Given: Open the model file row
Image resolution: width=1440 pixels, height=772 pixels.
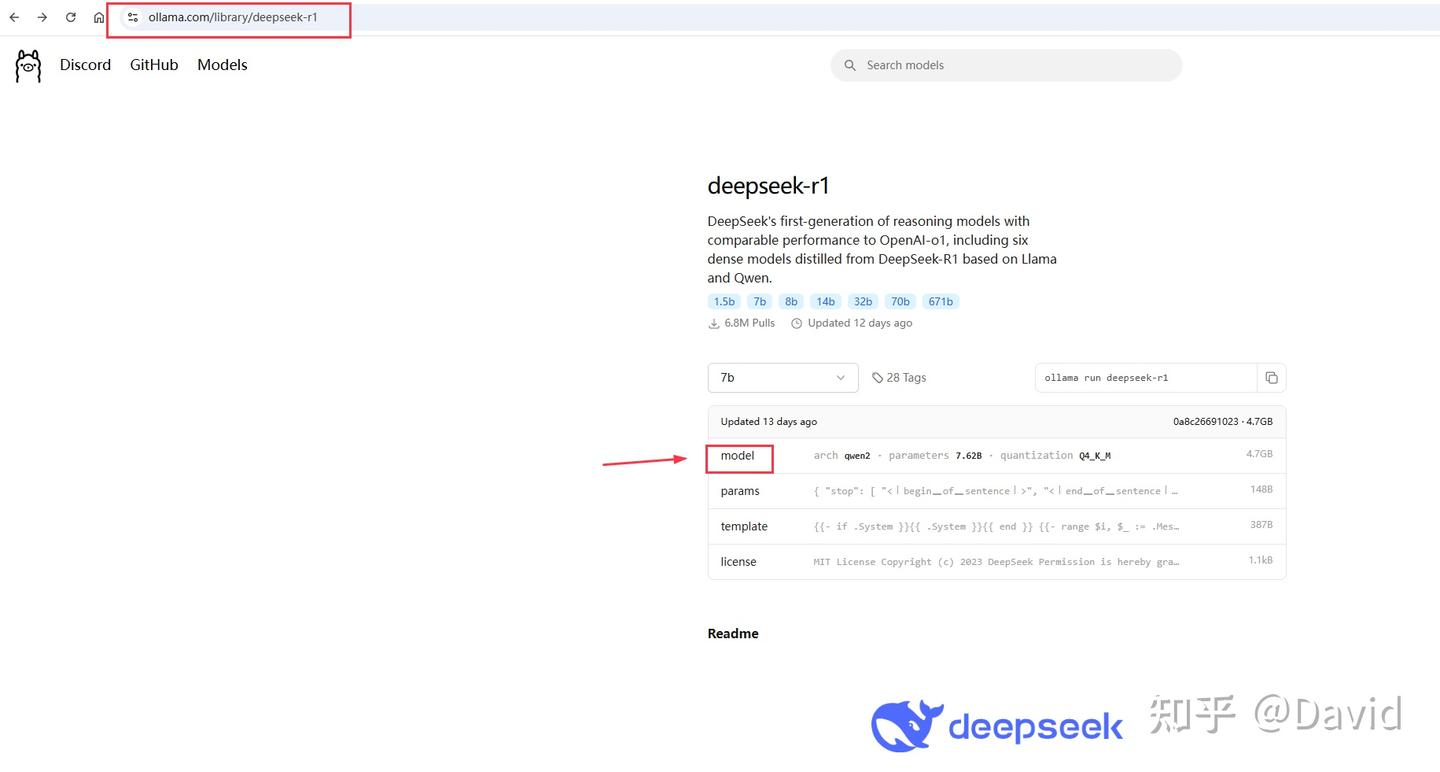Looking at the screenshot, I should coord(738,456).
